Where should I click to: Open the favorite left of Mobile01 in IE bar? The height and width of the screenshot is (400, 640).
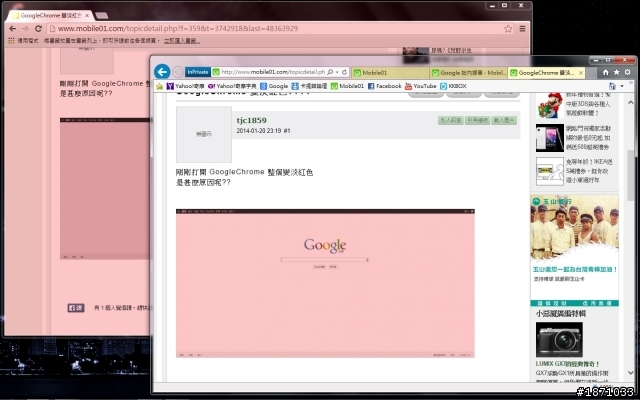click(309, 86)
